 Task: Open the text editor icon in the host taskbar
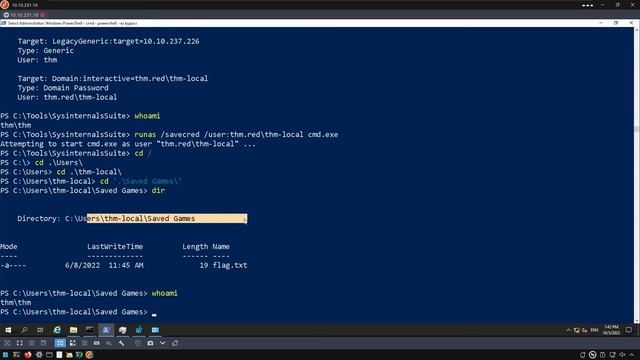[59, 355]
